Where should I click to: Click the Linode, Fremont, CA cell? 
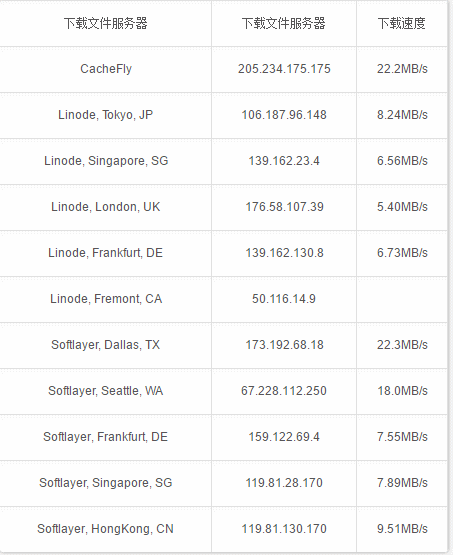(x=106, y=299)
